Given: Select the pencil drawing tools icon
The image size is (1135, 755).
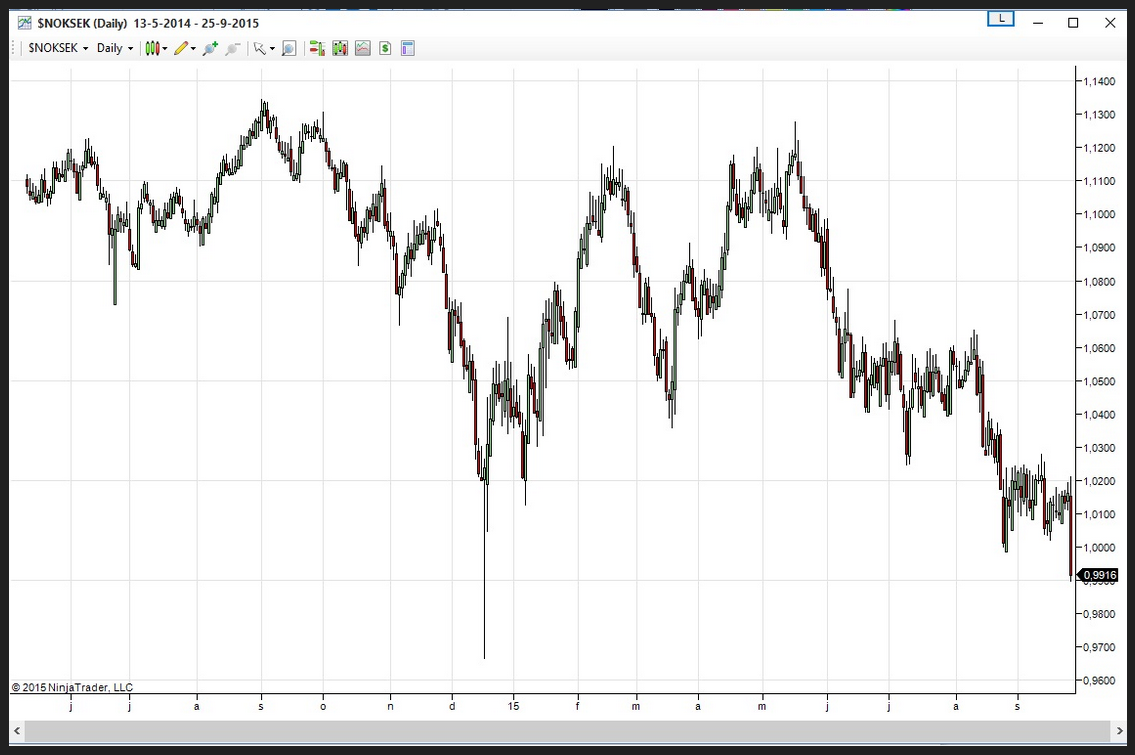Looking at the screenshot, I should pyautogui.click(x=180, y=48).
